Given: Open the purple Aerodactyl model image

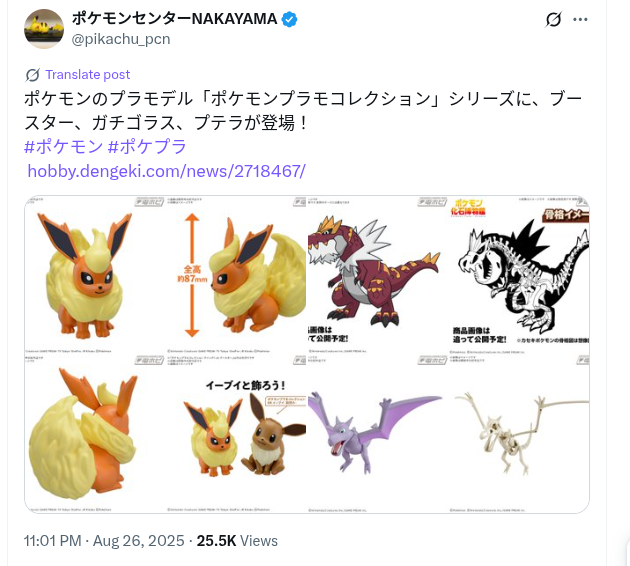Looking at the screenshot, I should click(377, 434).
